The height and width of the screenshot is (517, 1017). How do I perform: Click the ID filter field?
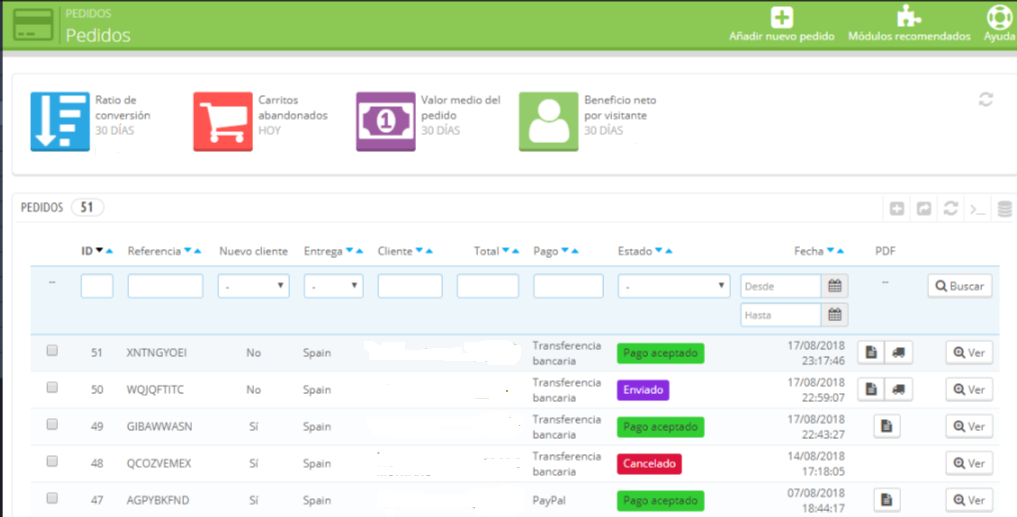[x=97, y=286]
